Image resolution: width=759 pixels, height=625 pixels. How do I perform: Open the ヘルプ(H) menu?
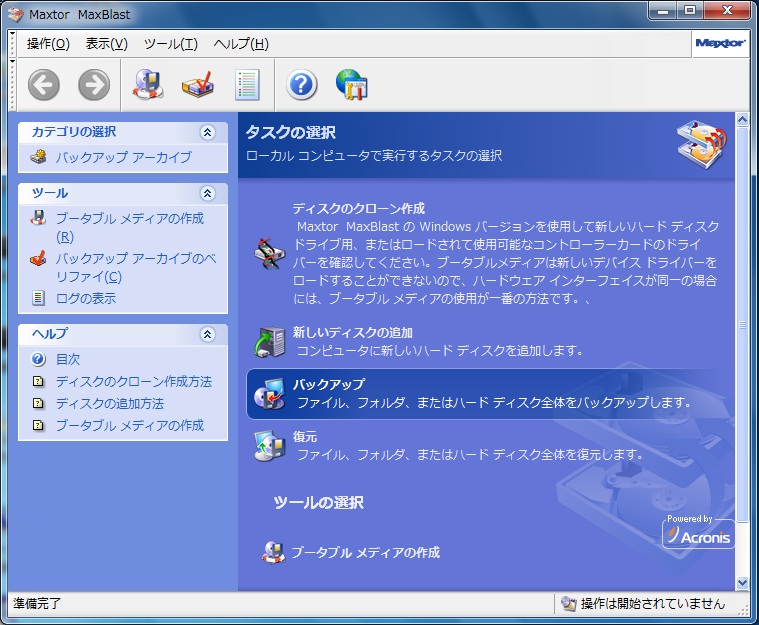pyautogui.click(x=241, y=44)
